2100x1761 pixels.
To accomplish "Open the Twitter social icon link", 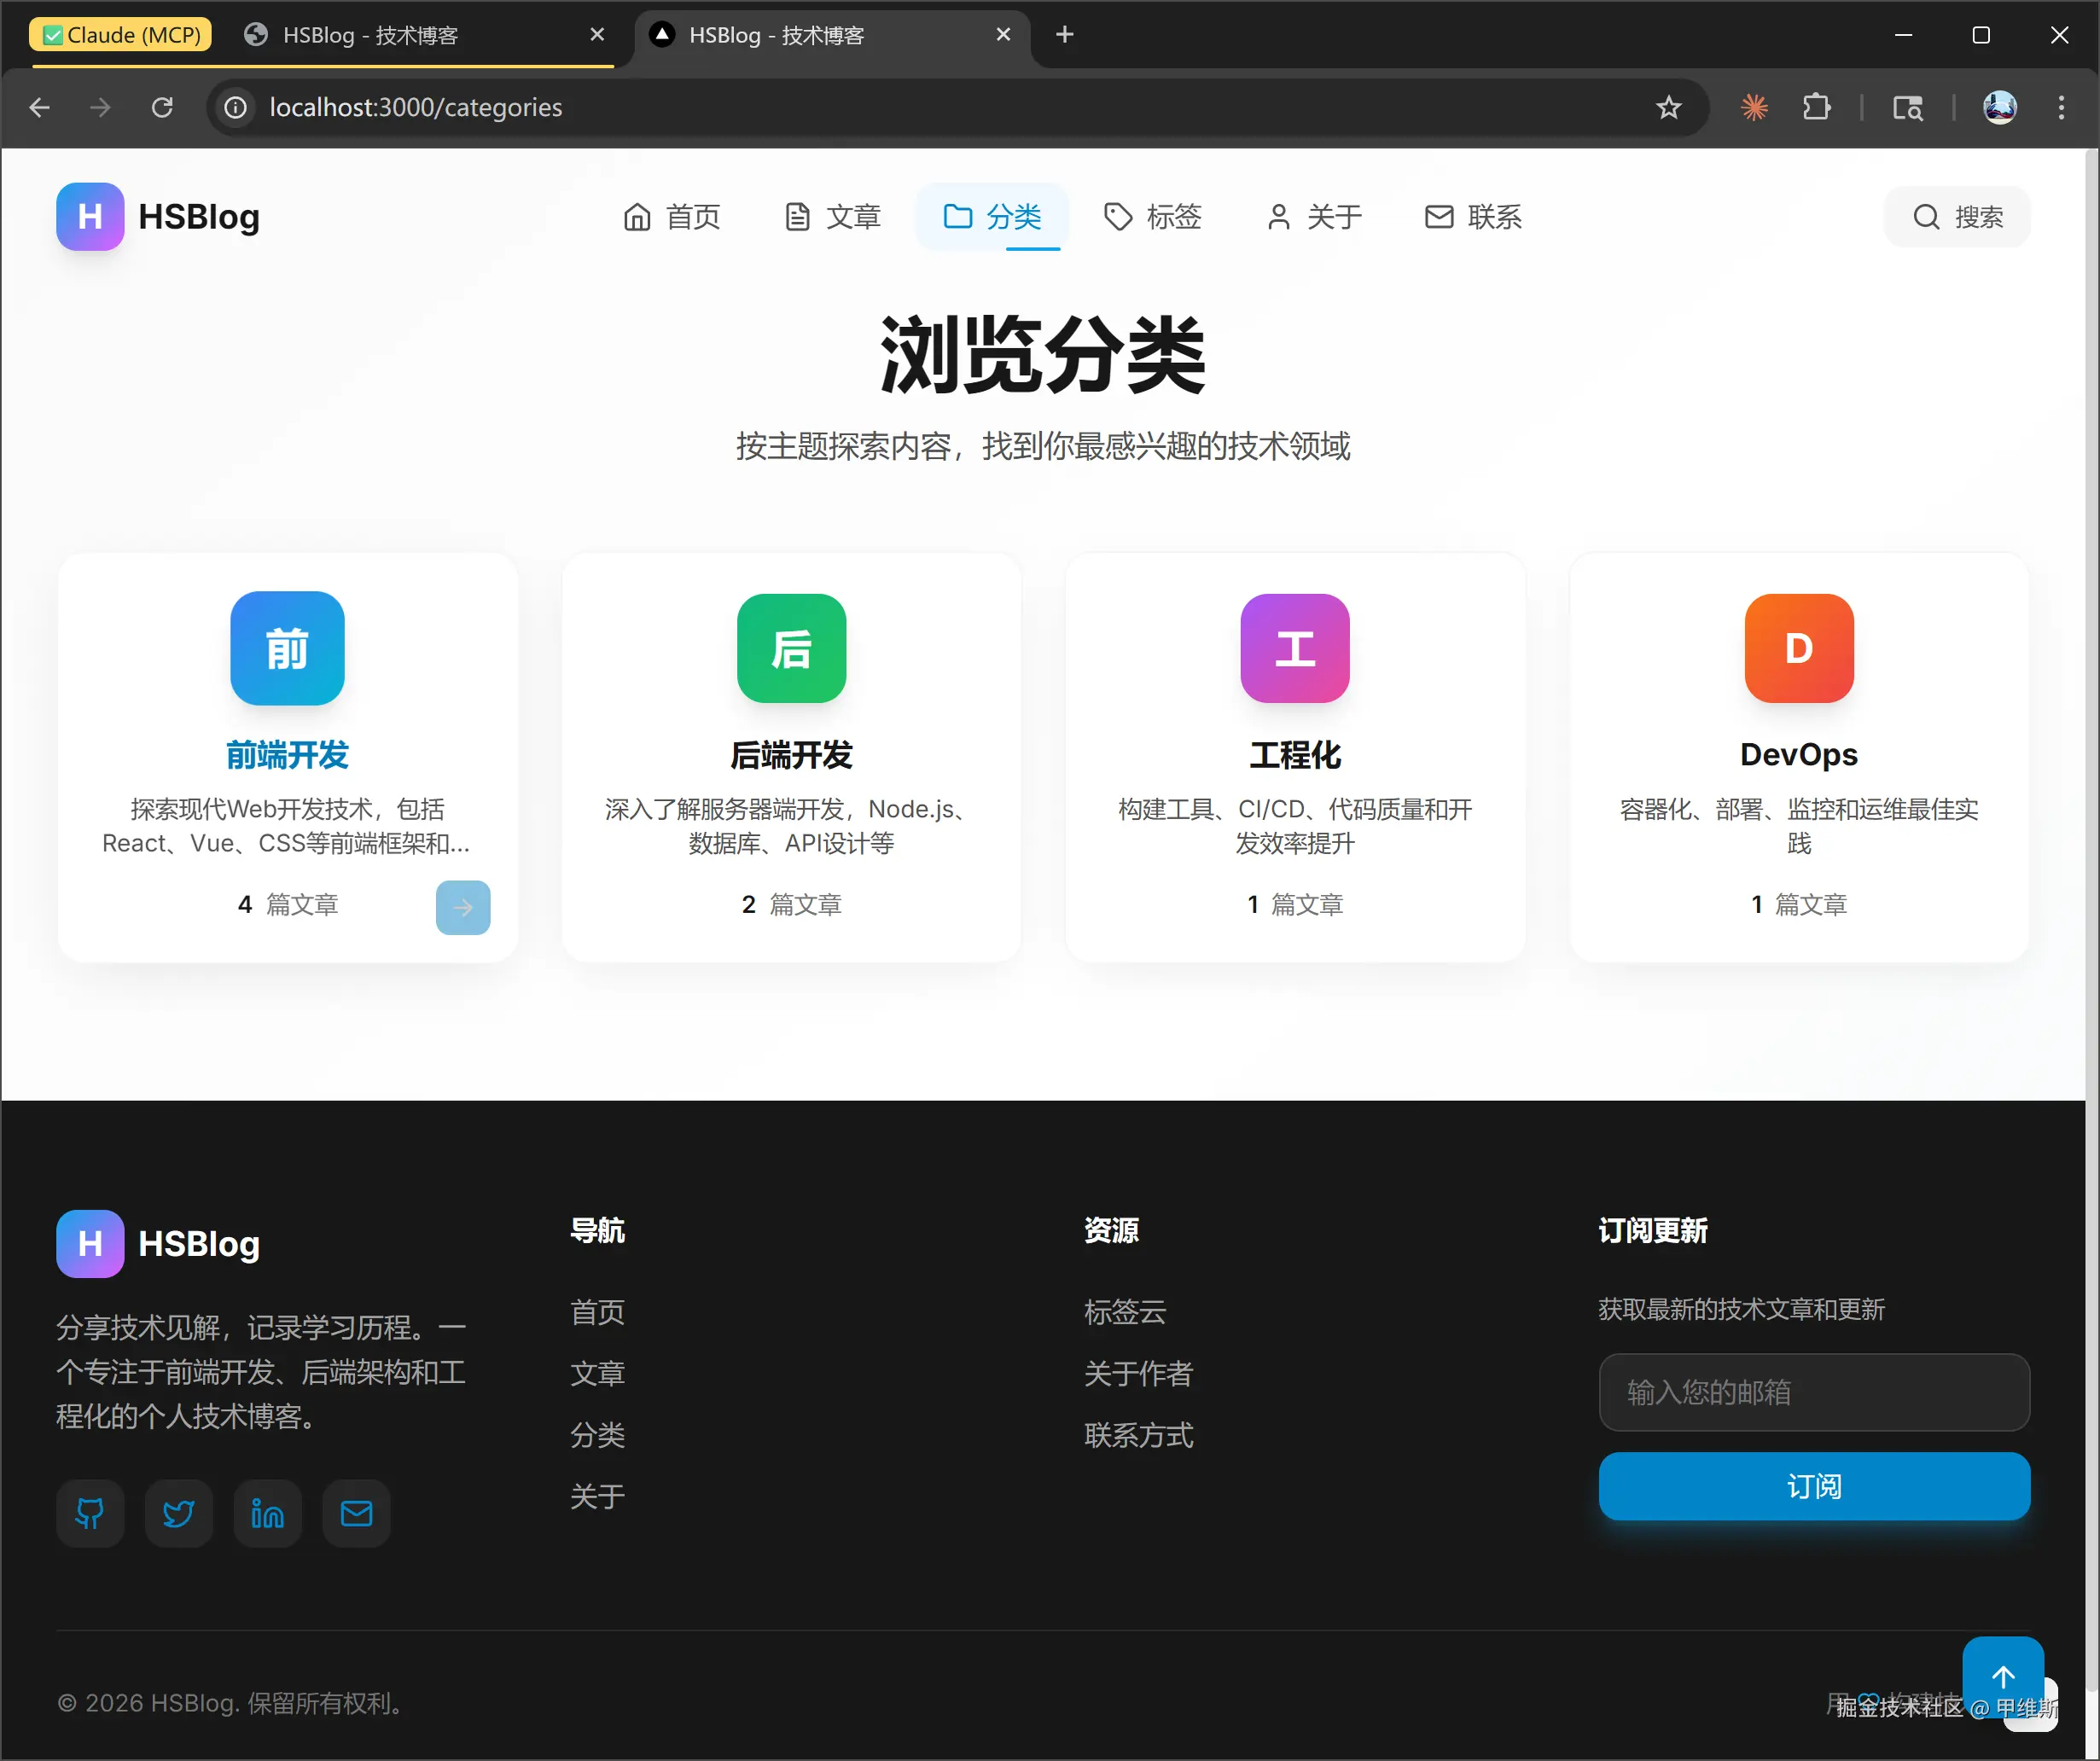I will [178, 1513].
